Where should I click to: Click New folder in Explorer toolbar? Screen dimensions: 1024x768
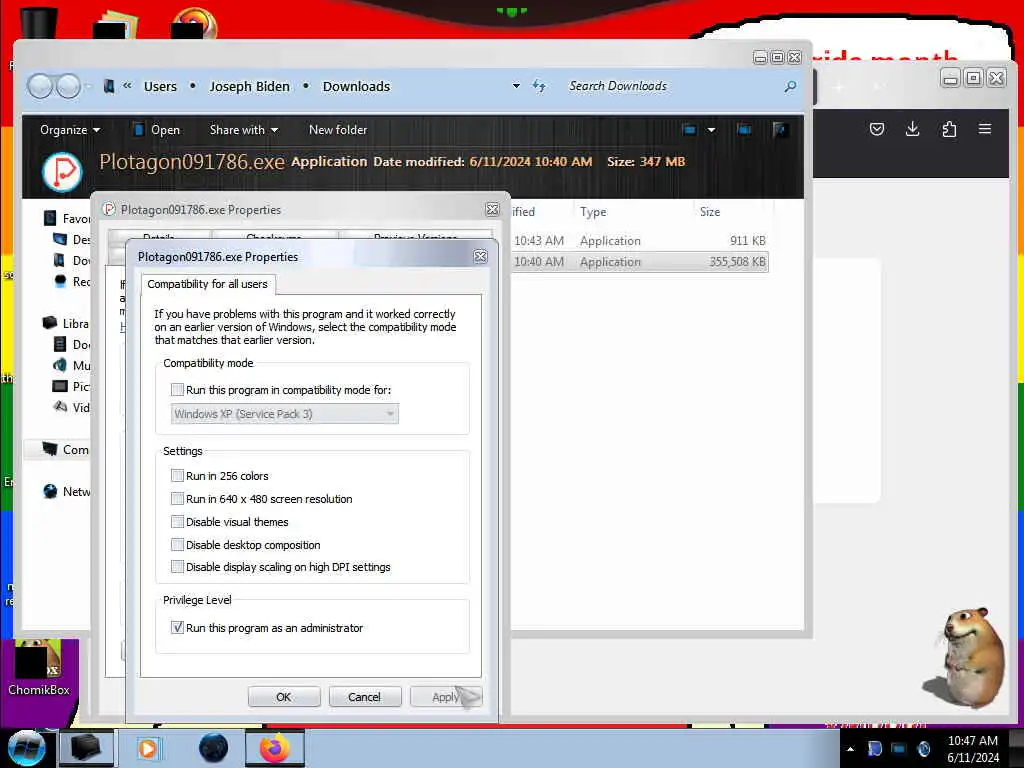338,130
